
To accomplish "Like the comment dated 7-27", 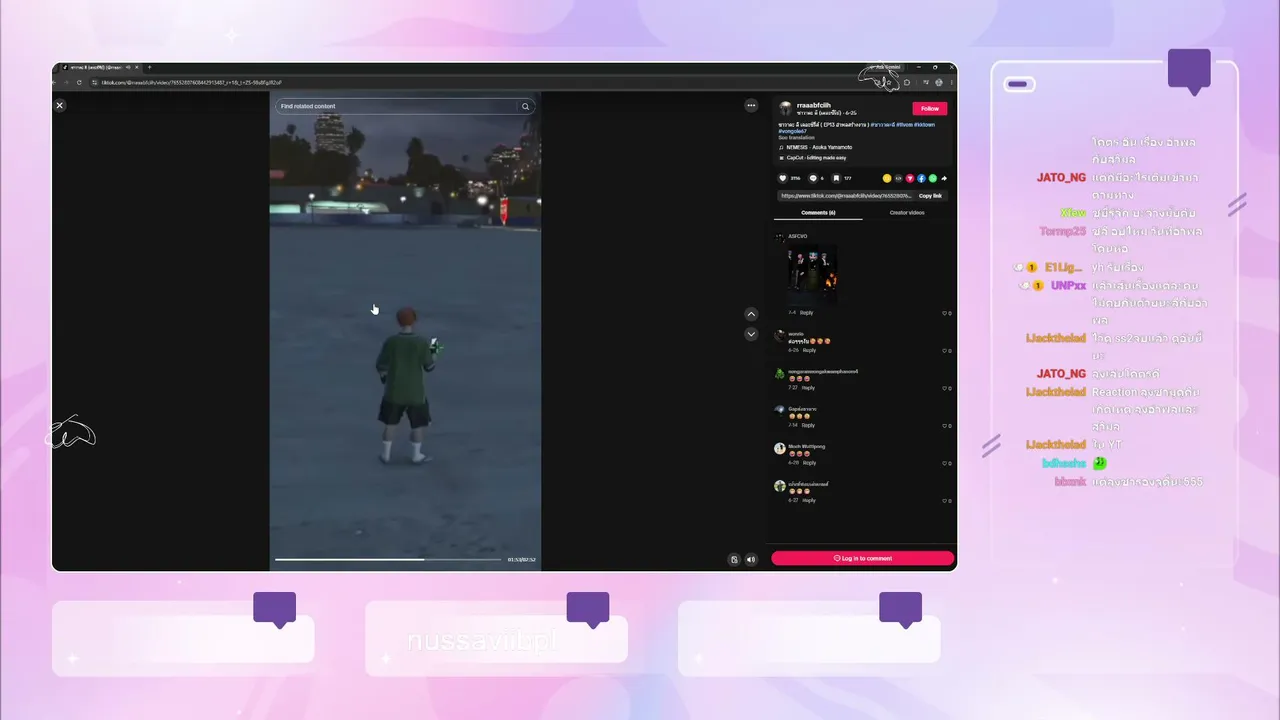I will pos(945,388).
